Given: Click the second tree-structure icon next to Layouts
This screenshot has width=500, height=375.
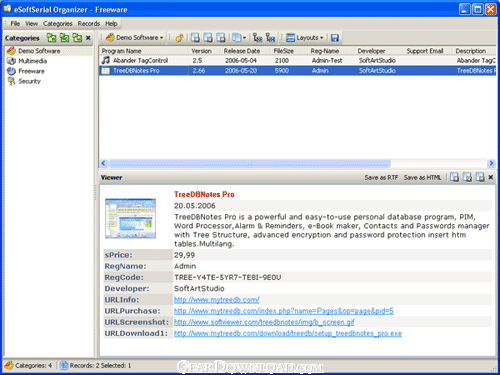Looking at the screenshot, I should (x=270, y=38).
